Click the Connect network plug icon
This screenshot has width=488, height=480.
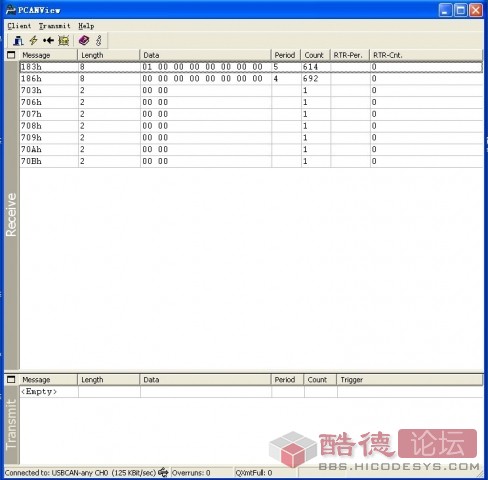18,41
